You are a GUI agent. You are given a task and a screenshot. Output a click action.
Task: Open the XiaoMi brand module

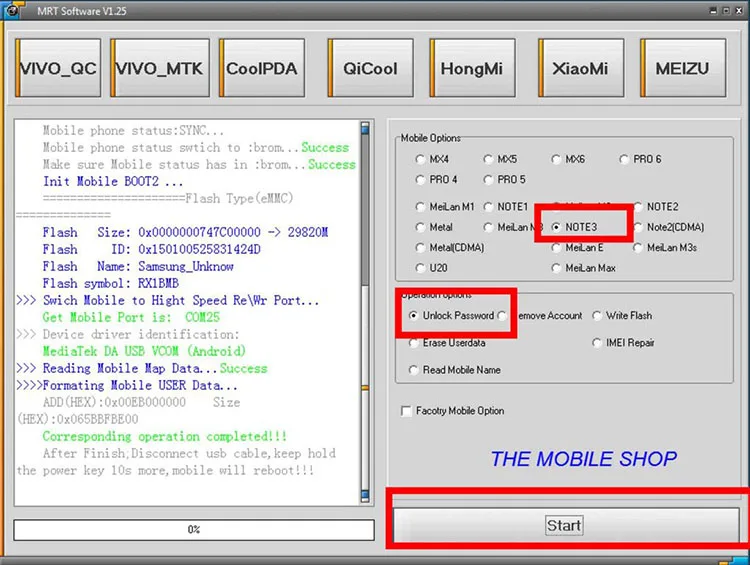[x=581, y=68]
